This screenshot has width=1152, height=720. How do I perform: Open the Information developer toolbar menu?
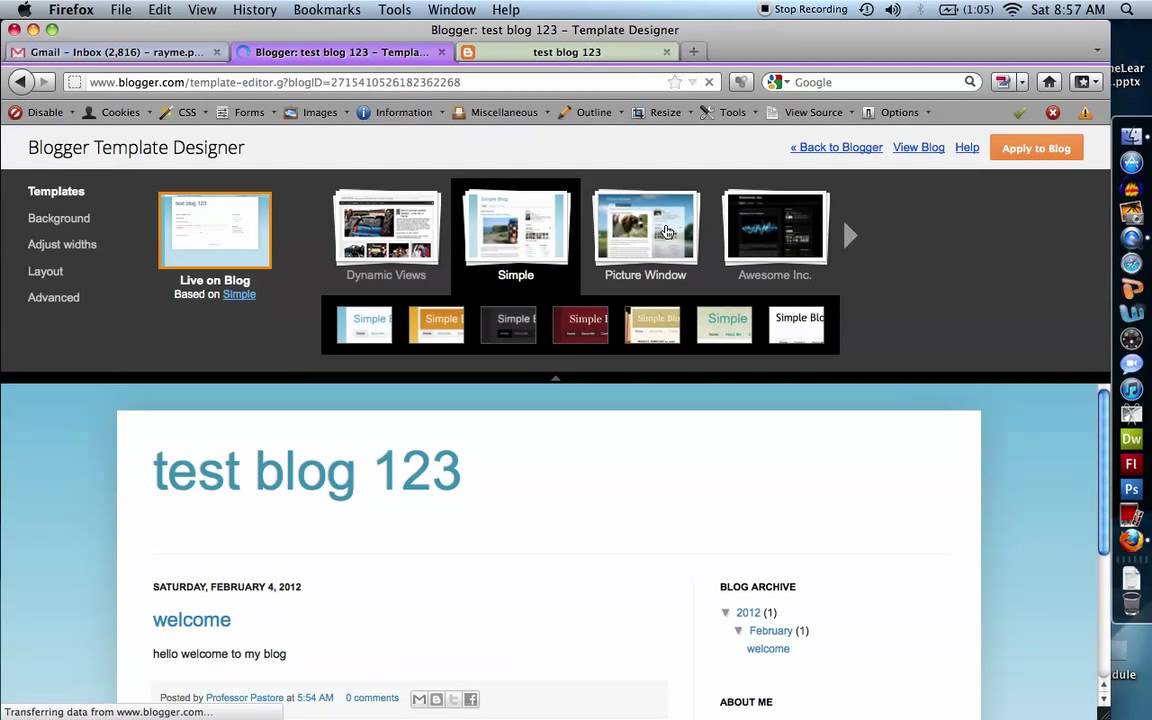(x=400, y=112)
